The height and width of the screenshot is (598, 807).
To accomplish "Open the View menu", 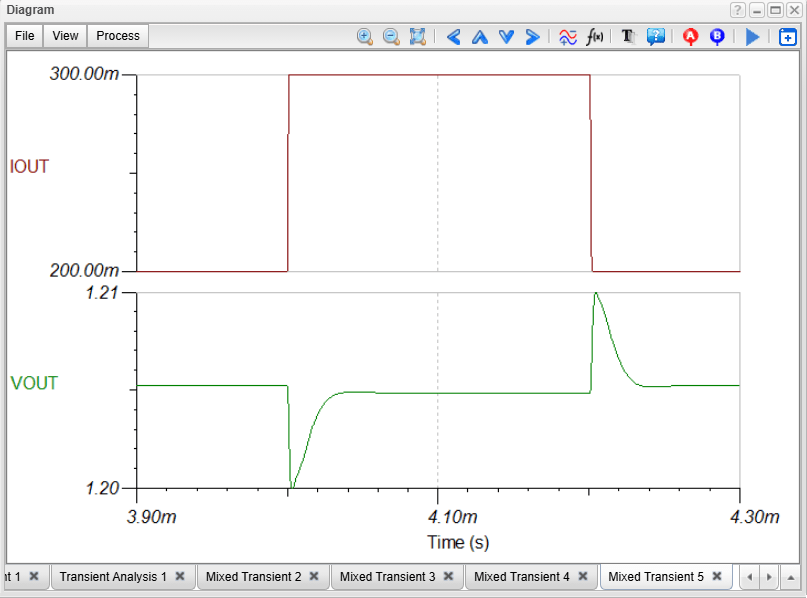I will tap(65, 36).
